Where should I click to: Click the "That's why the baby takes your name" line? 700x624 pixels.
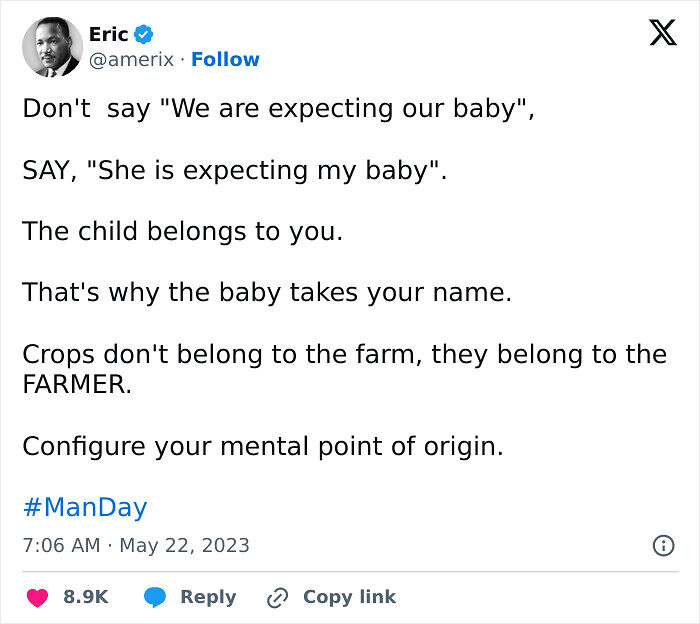267,294
